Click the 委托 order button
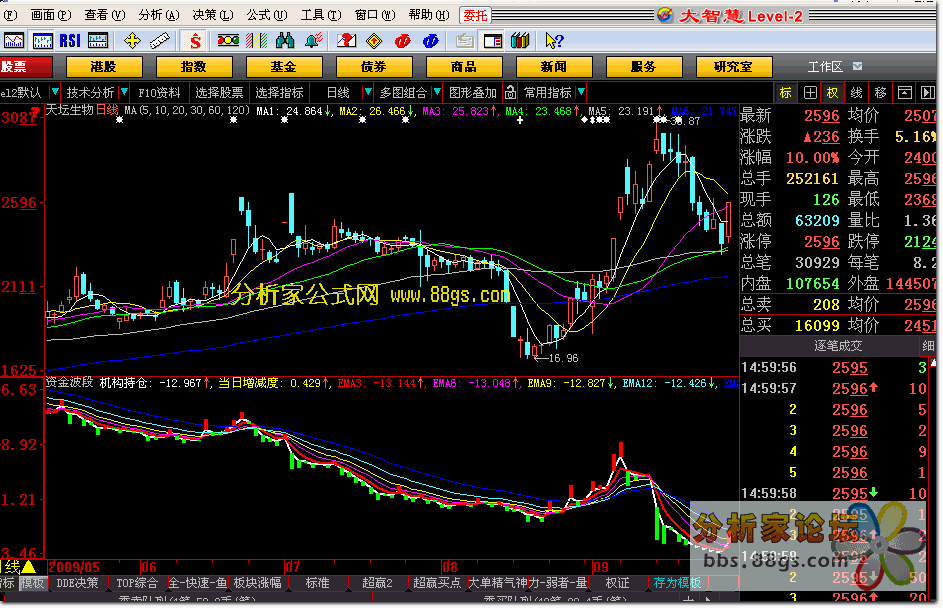The width and height of the screenshot is (943, 608). click(475, 15)
